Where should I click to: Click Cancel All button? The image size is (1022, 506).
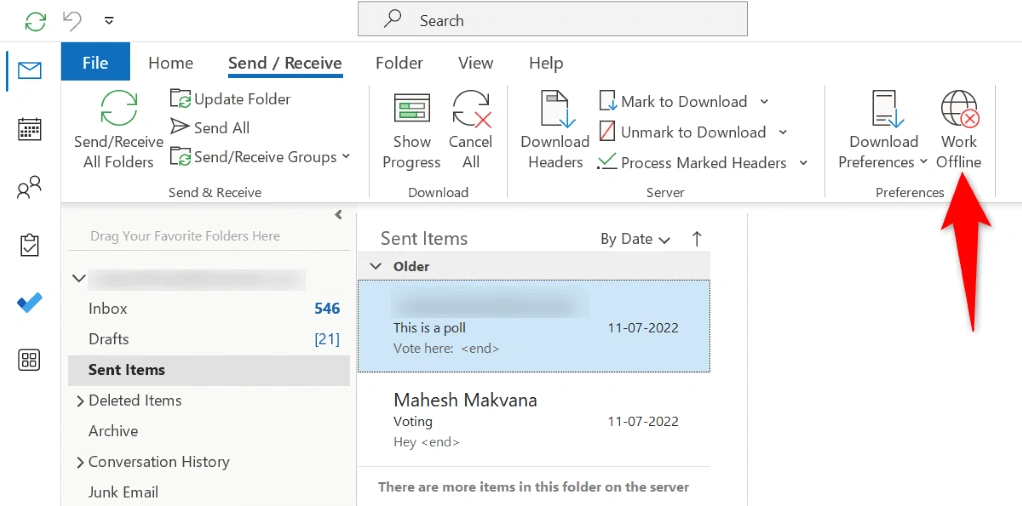tap(471, 130)
